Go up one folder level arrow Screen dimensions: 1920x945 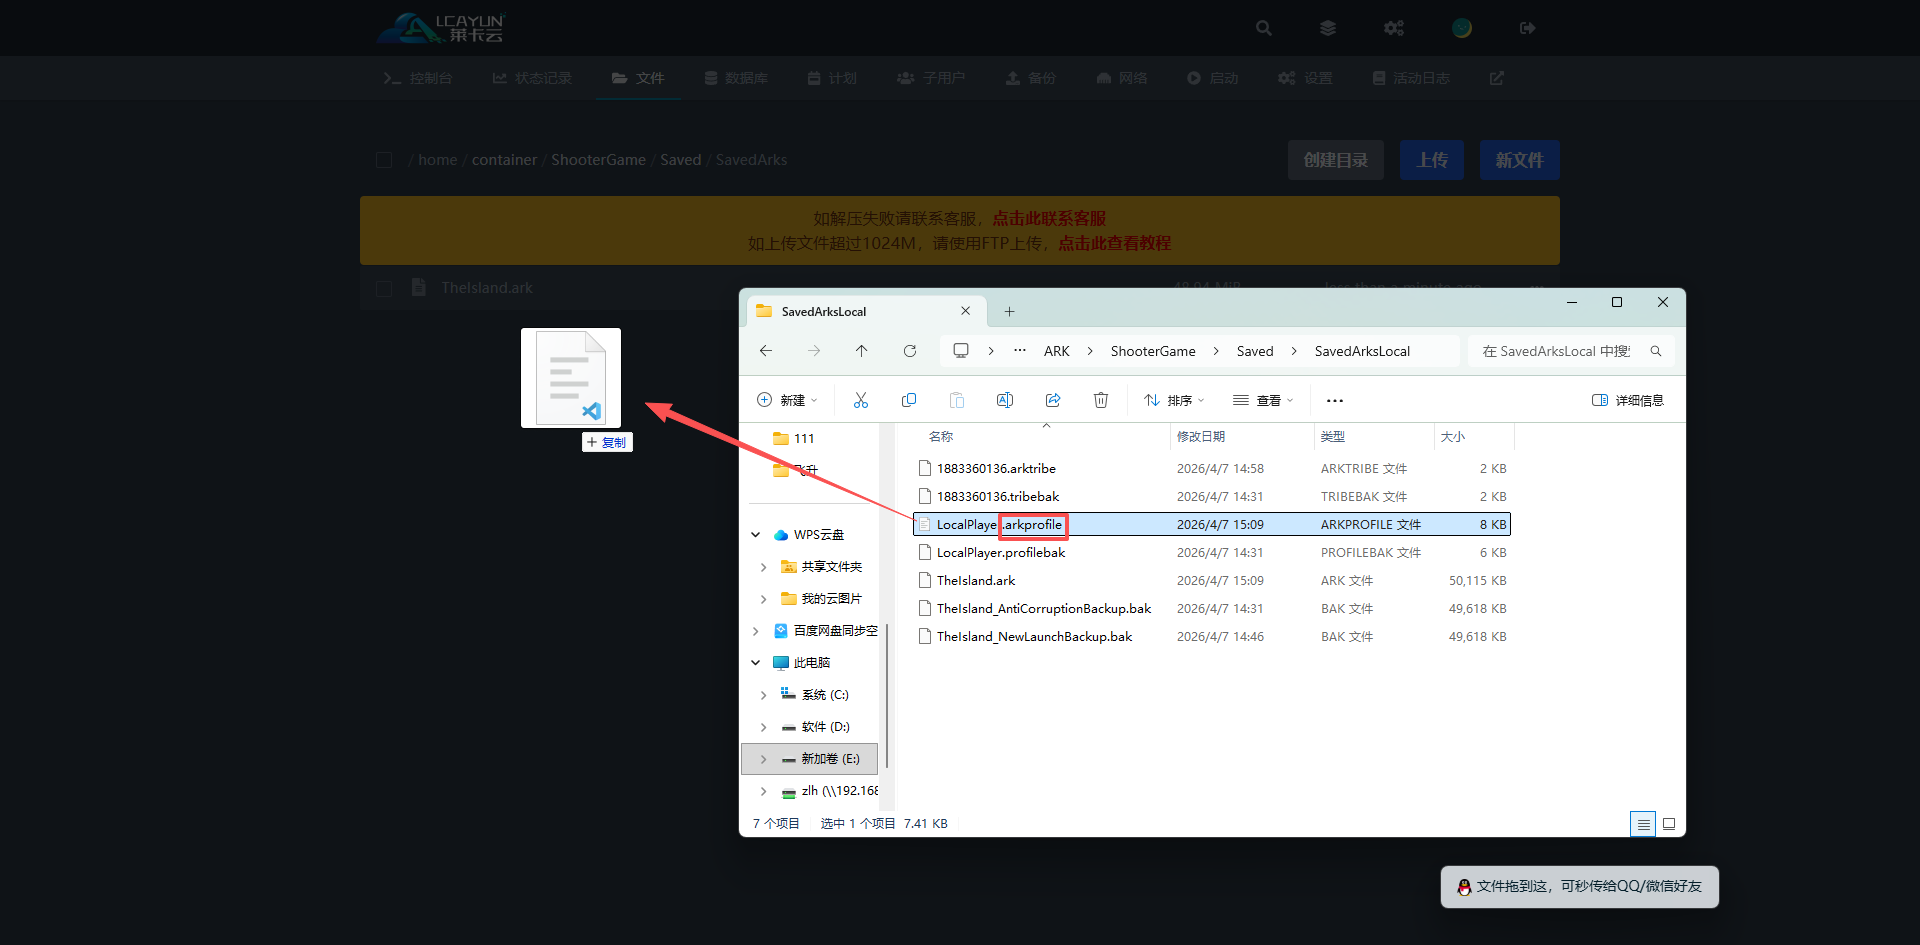[x=861, y=351]
